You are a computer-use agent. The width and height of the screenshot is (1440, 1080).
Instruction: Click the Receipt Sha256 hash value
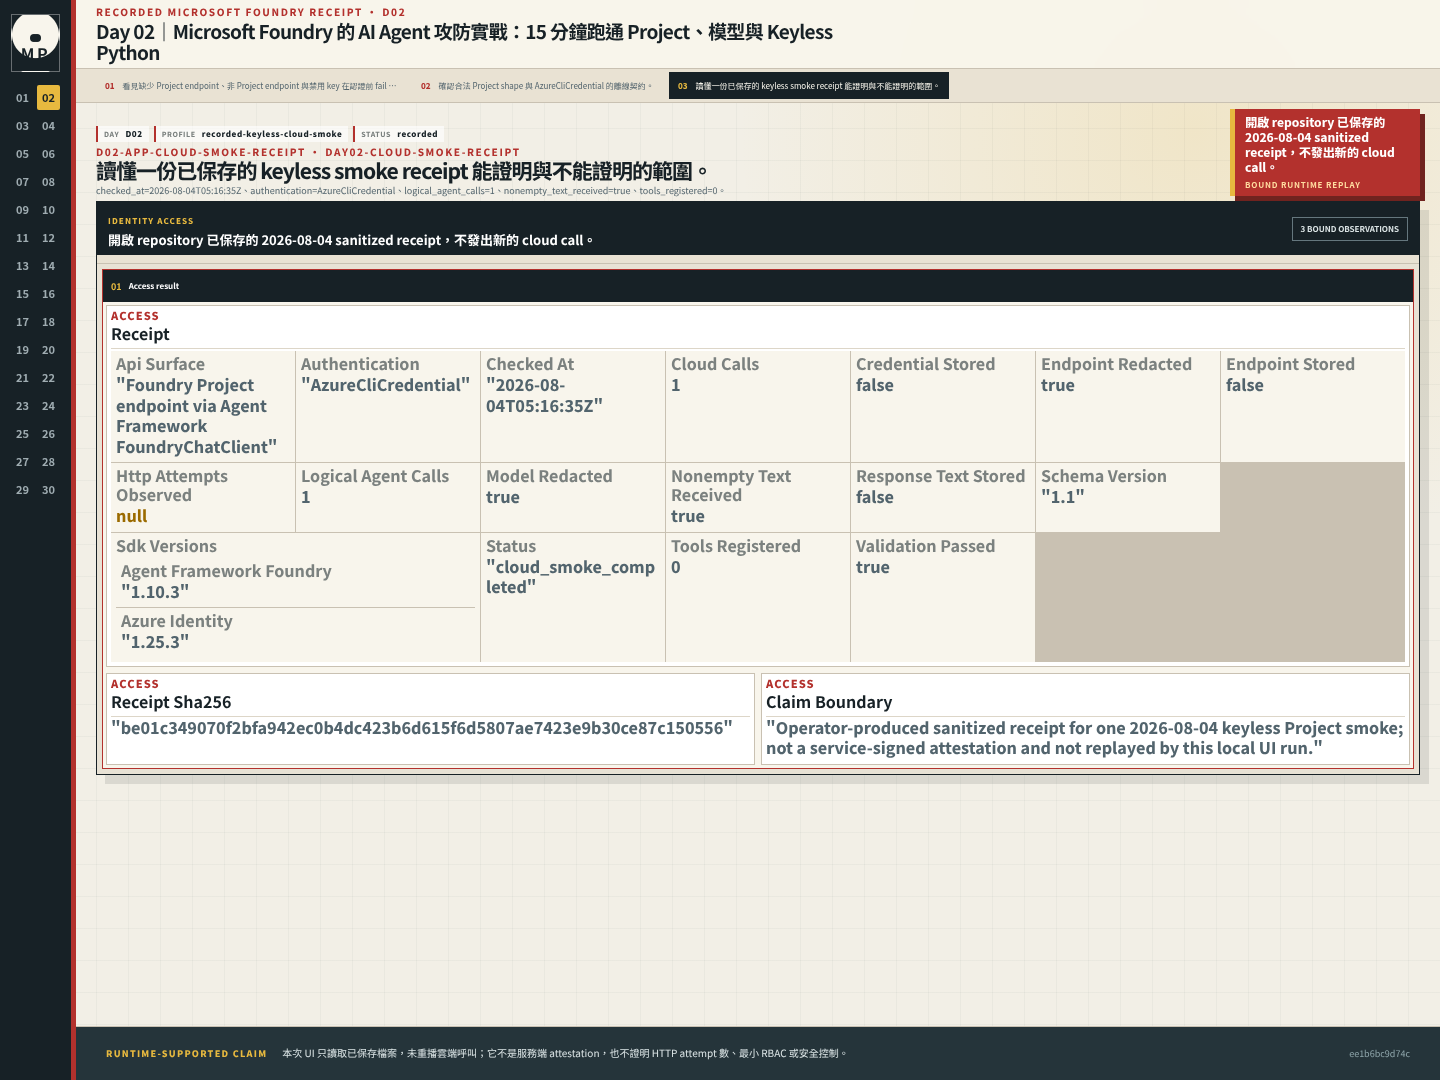[x=421, y=728]
